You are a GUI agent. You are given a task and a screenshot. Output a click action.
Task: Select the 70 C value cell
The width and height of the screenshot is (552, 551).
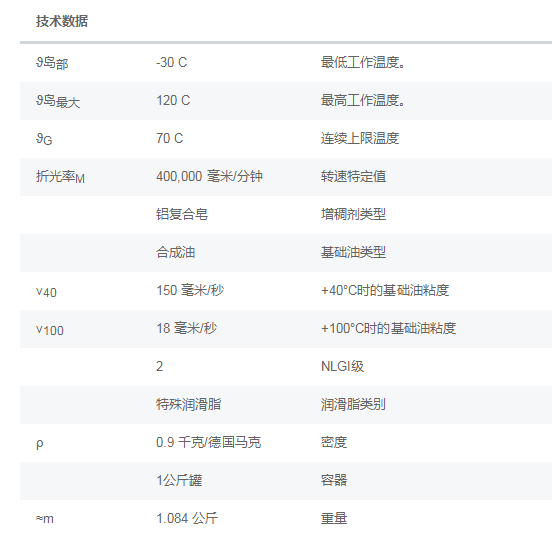169,138
